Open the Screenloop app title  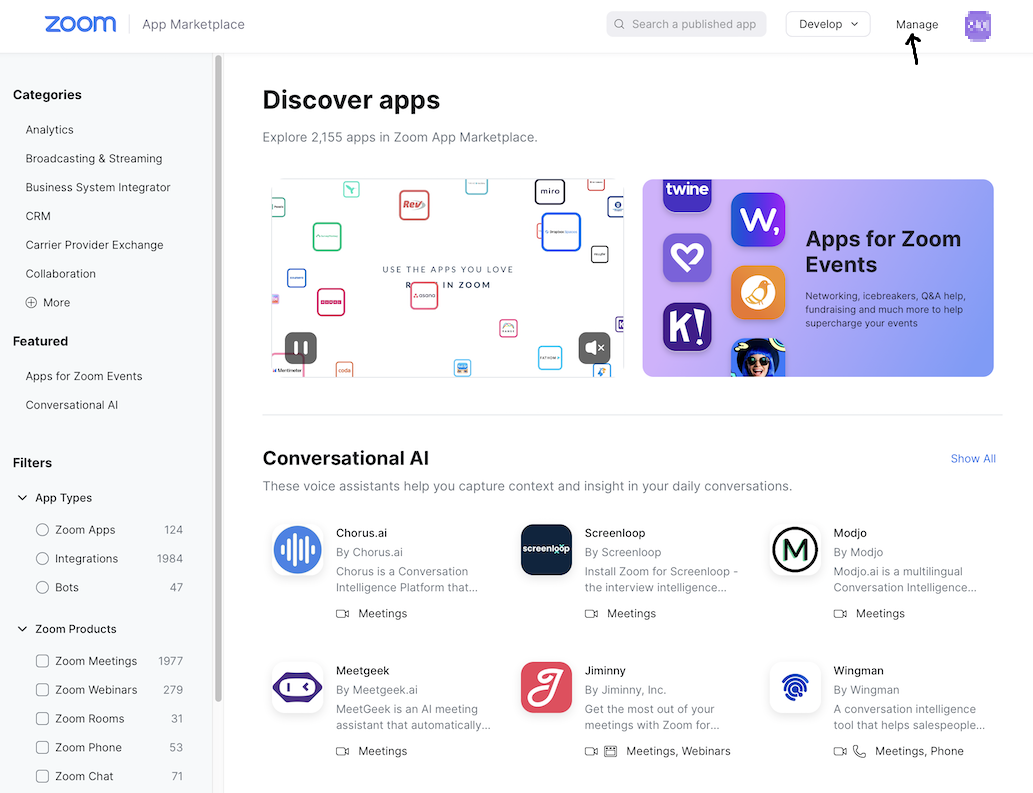pyautogui.click(x=615, y=533)
